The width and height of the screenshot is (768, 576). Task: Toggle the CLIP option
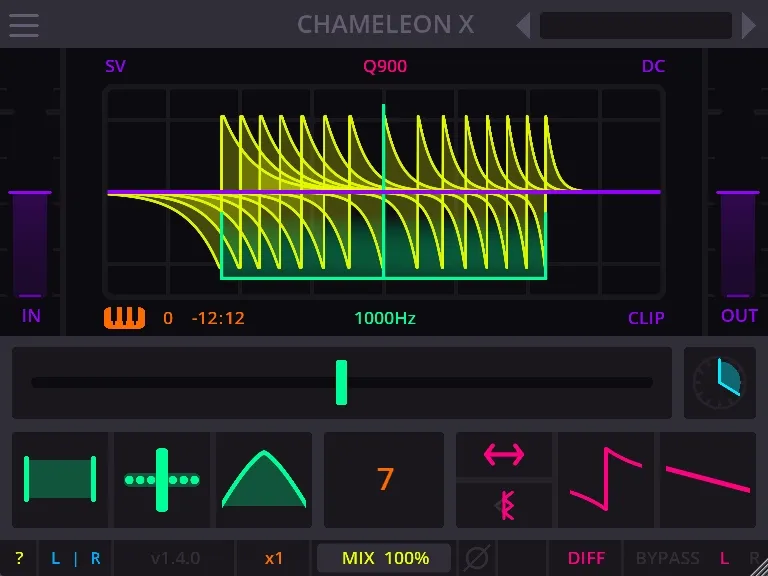(x=646, y=318)
